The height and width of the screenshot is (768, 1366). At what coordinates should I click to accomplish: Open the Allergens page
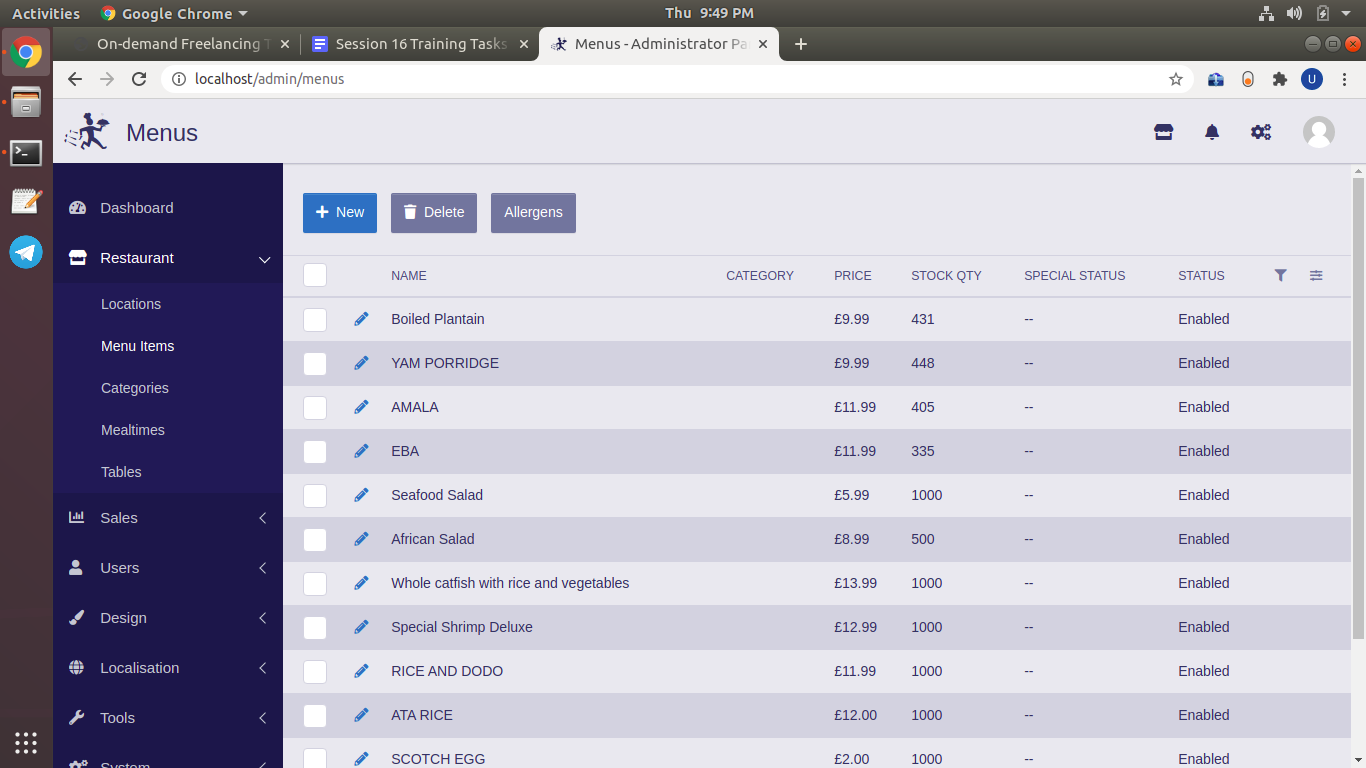pos(533,212)
